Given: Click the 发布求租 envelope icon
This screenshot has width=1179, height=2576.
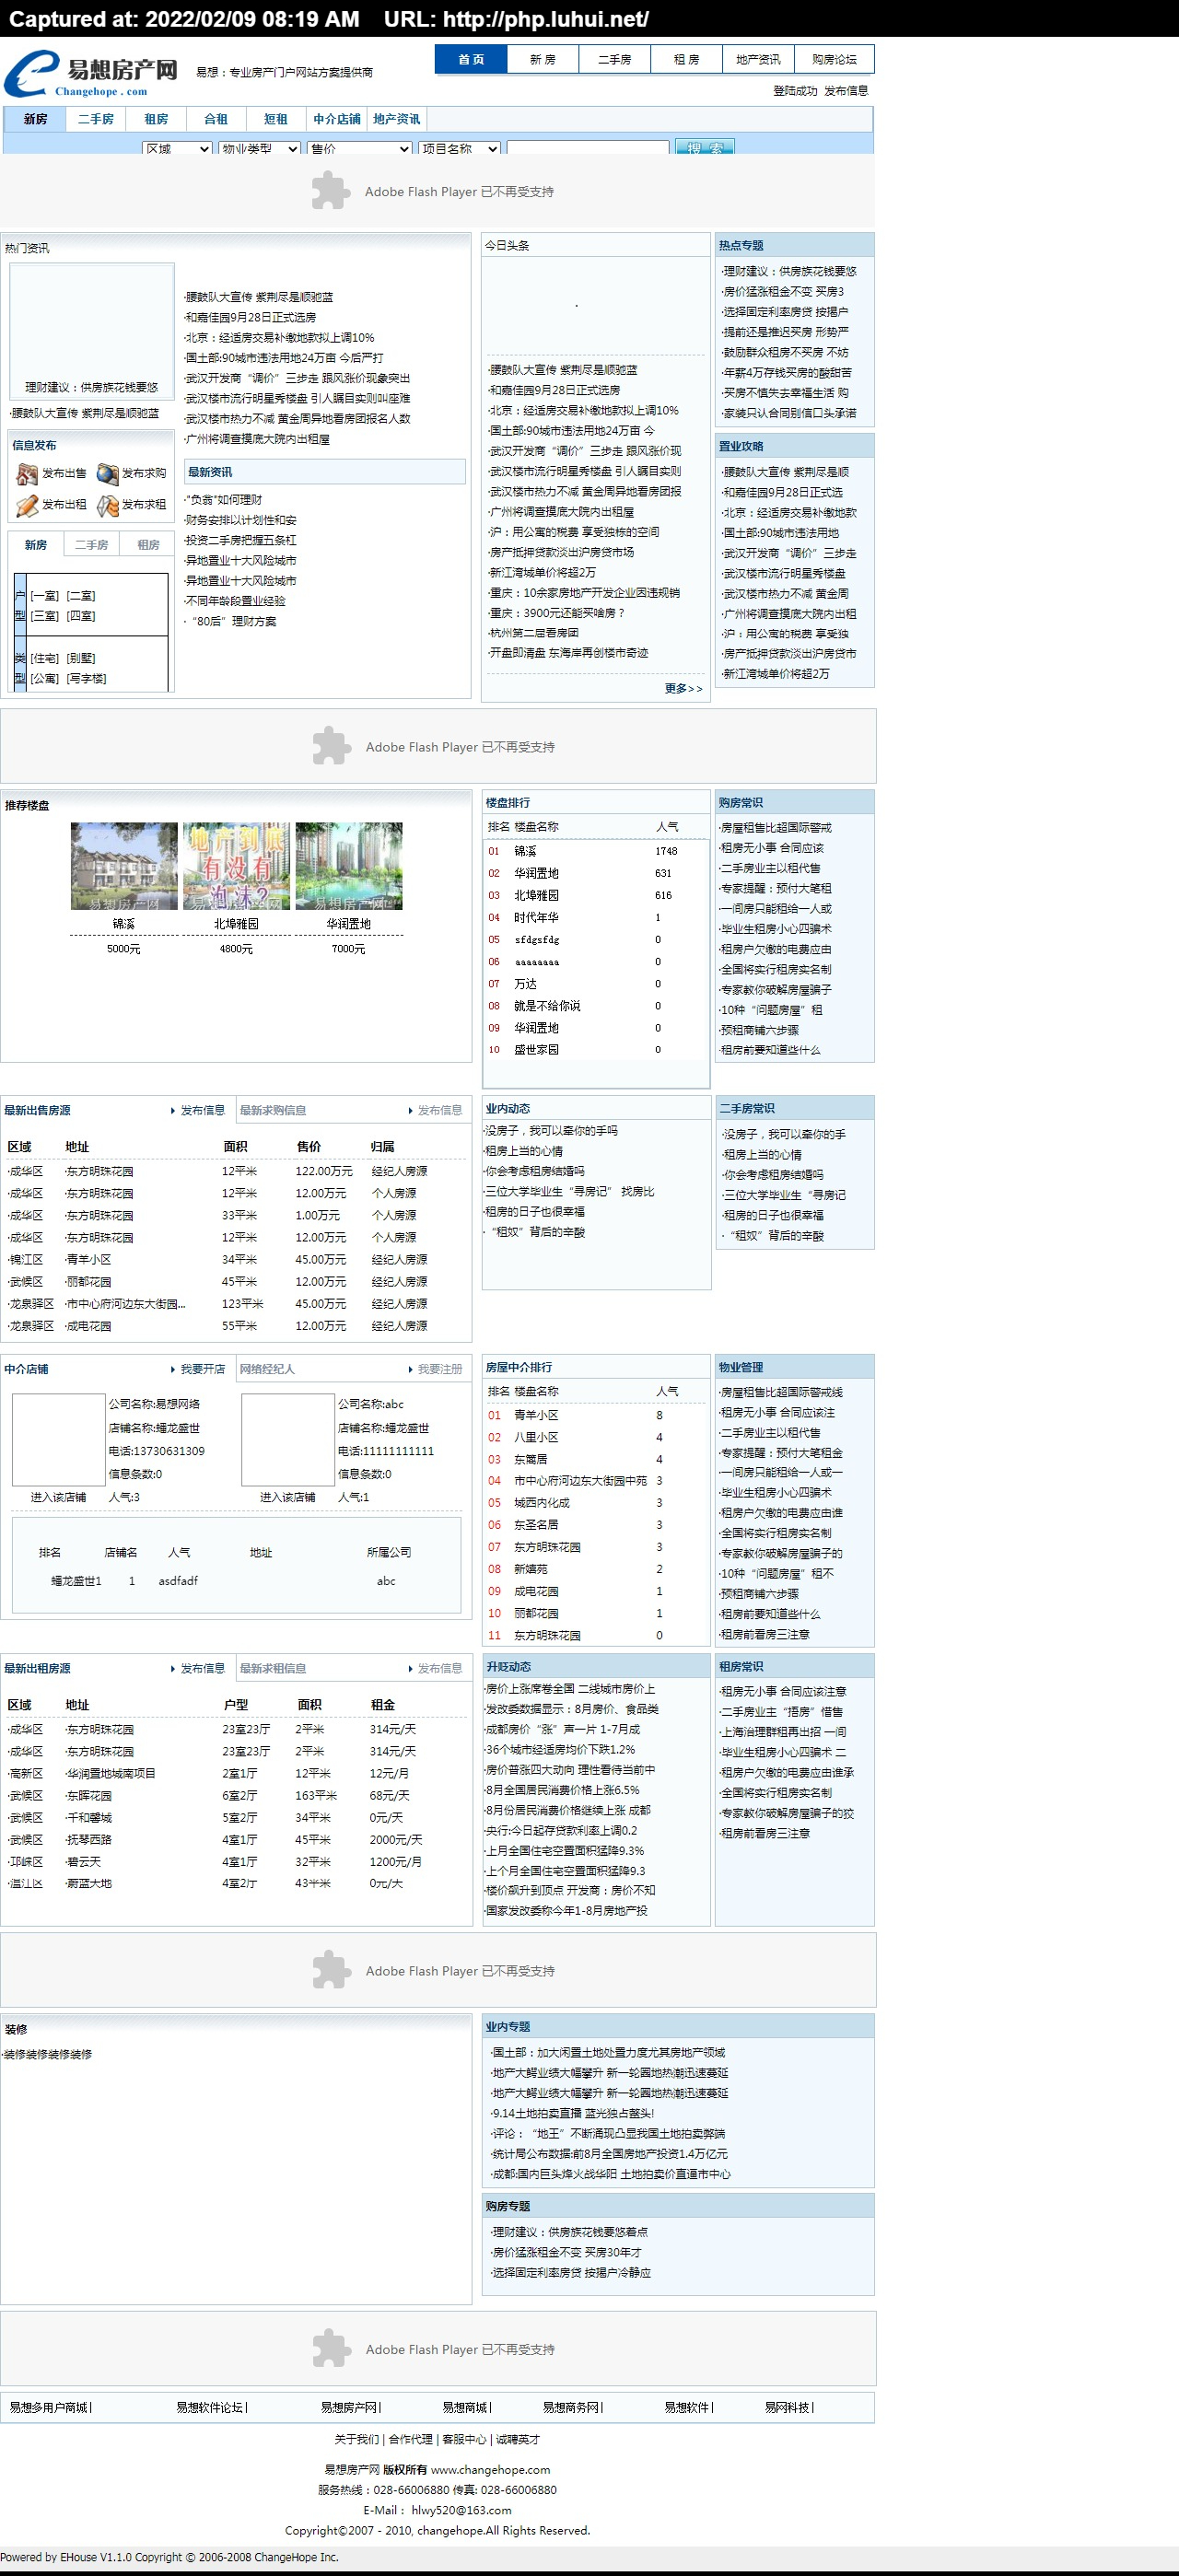Looking at the screenshot, I should coord(107,506).
